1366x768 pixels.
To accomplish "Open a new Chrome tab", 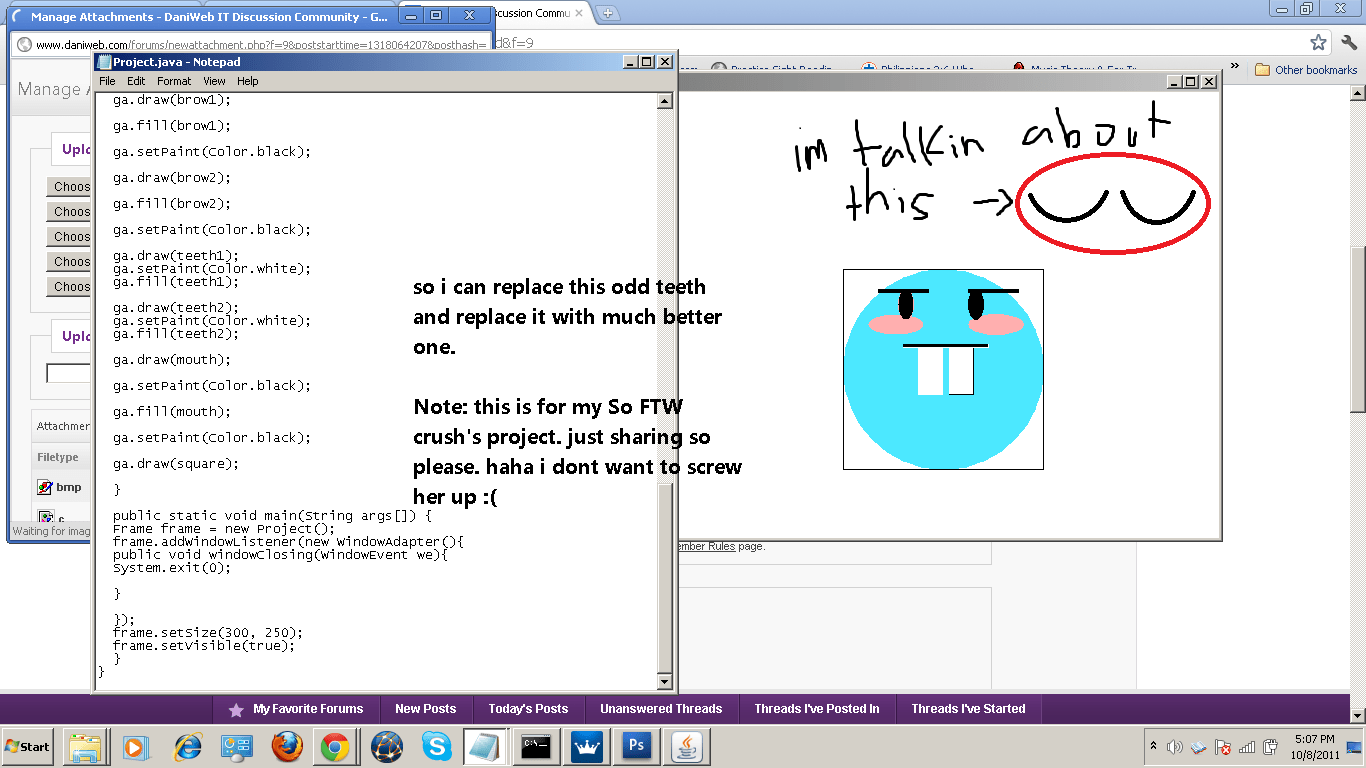I will coord(608,13).
